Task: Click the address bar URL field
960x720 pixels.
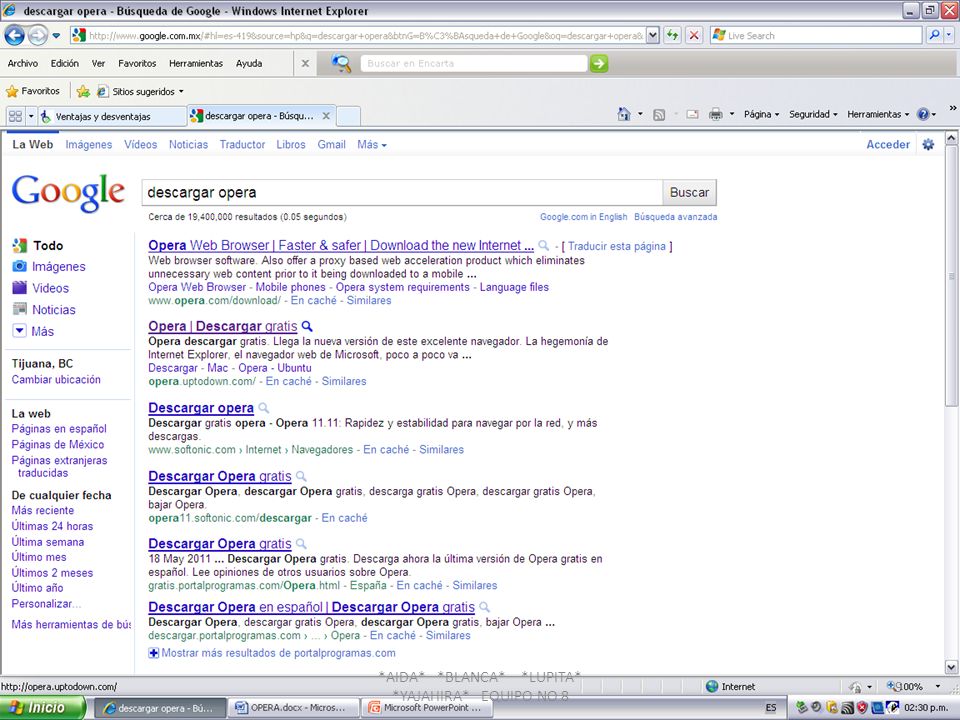Action: click(x=366, y=36)
